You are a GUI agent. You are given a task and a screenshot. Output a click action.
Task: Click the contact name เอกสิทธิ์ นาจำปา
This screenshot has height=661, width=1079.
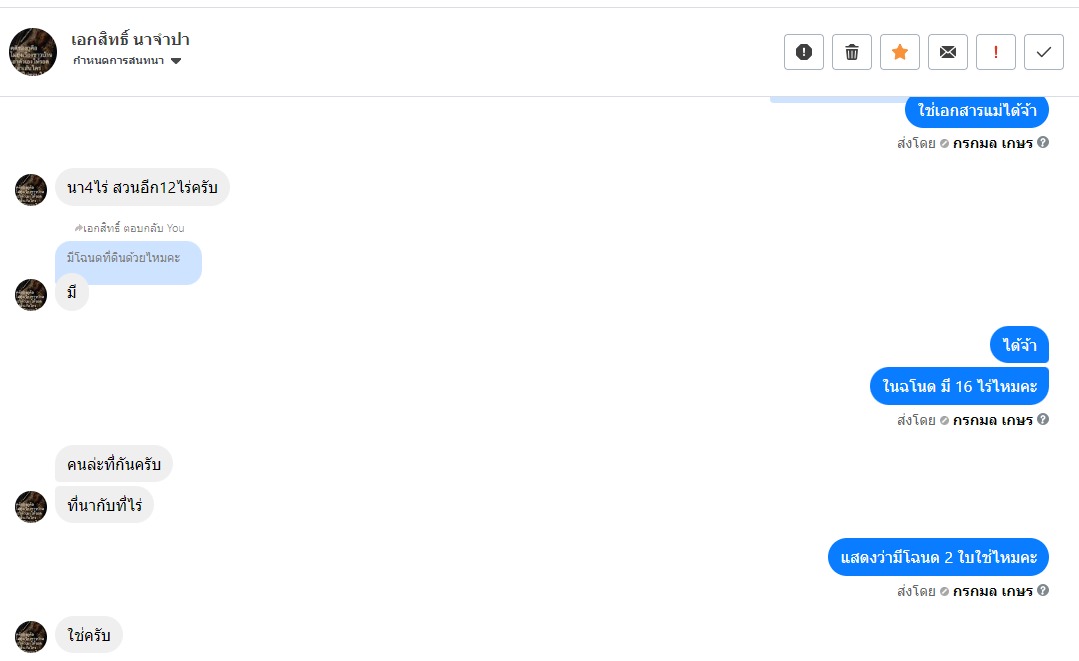[130, 40]
